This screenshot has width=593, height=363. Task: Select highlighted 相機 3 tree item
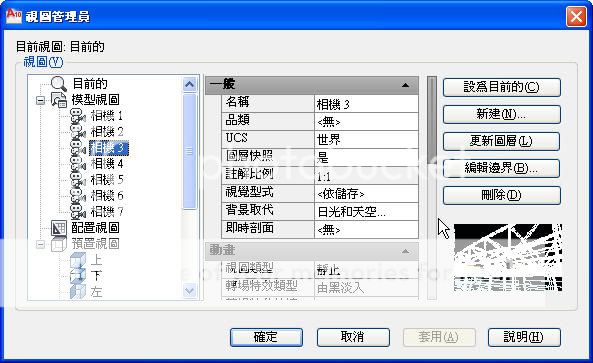tap(109, 148)
